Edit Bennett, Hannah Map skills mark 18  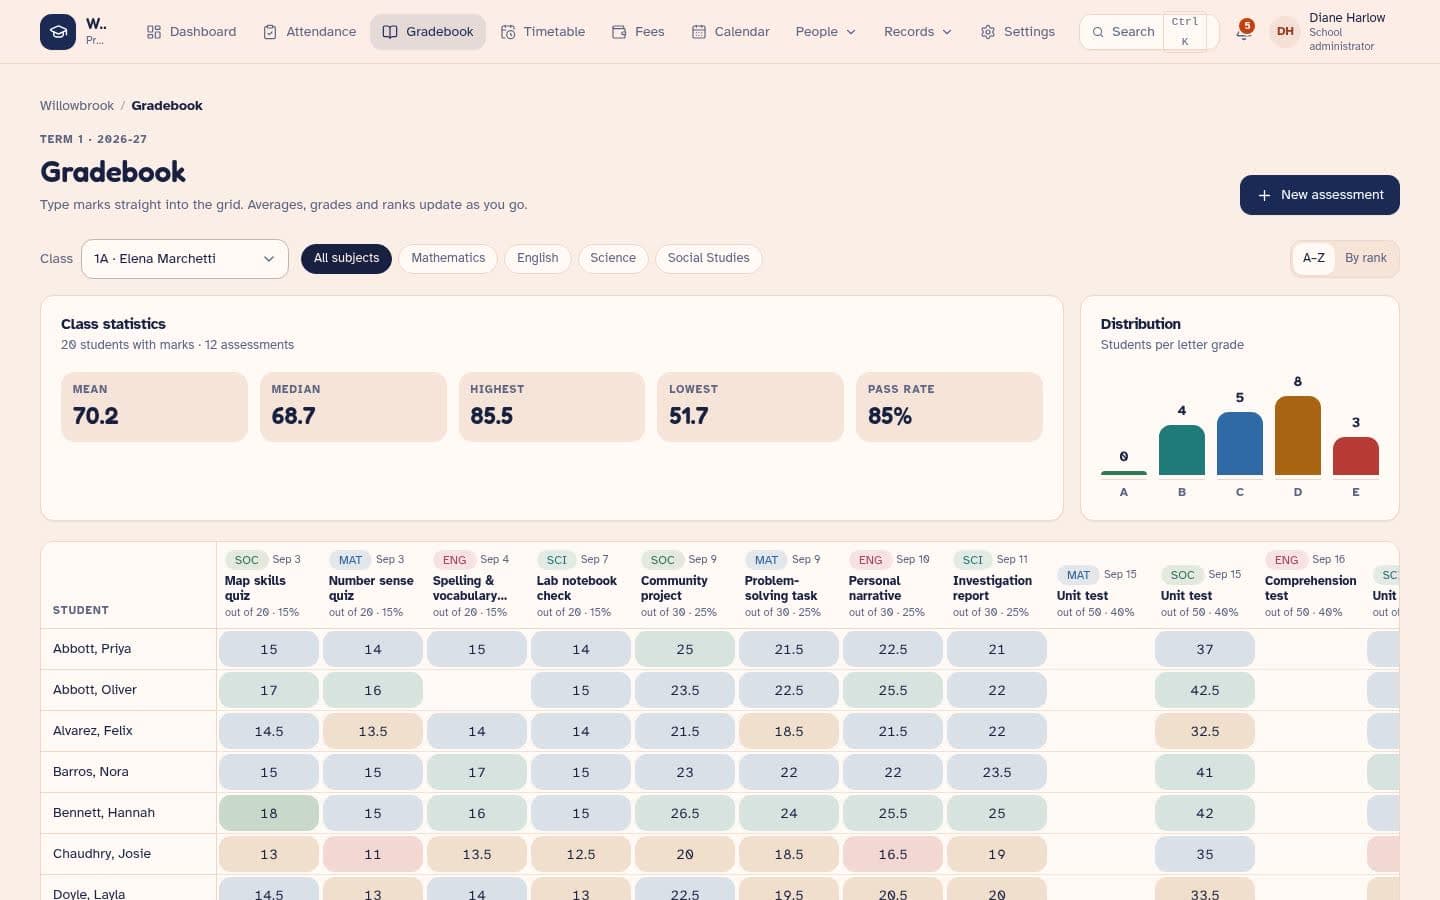point(269,814)
